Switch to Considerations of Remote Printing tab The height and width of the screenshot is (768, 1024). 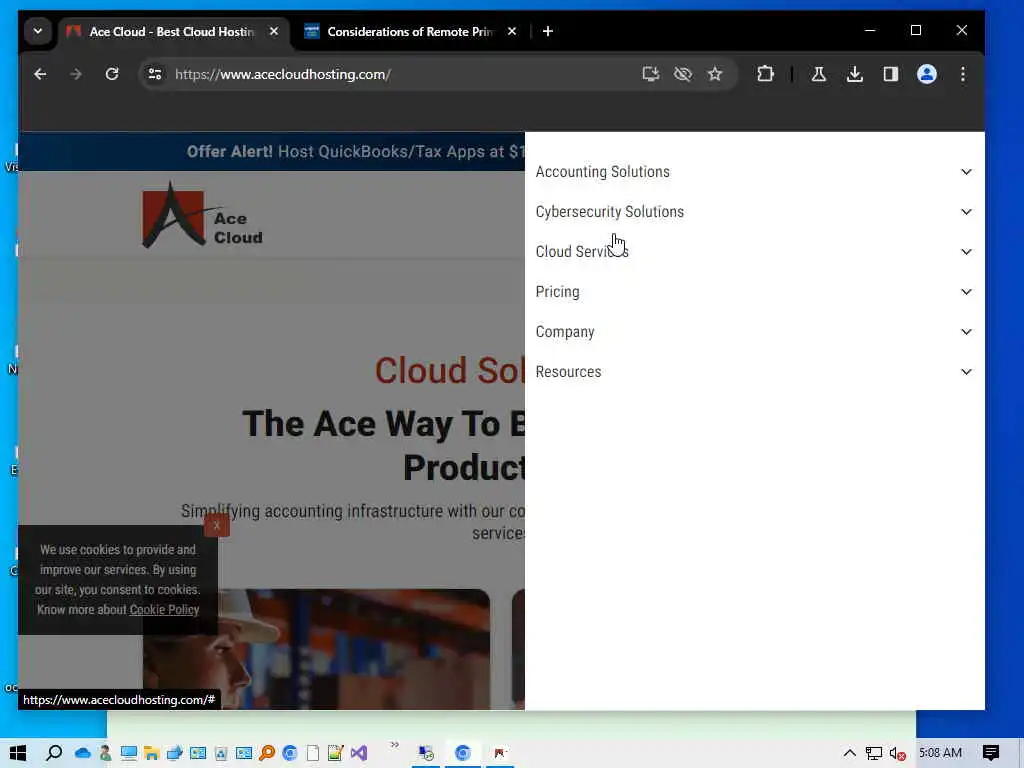tap(410, 31)
